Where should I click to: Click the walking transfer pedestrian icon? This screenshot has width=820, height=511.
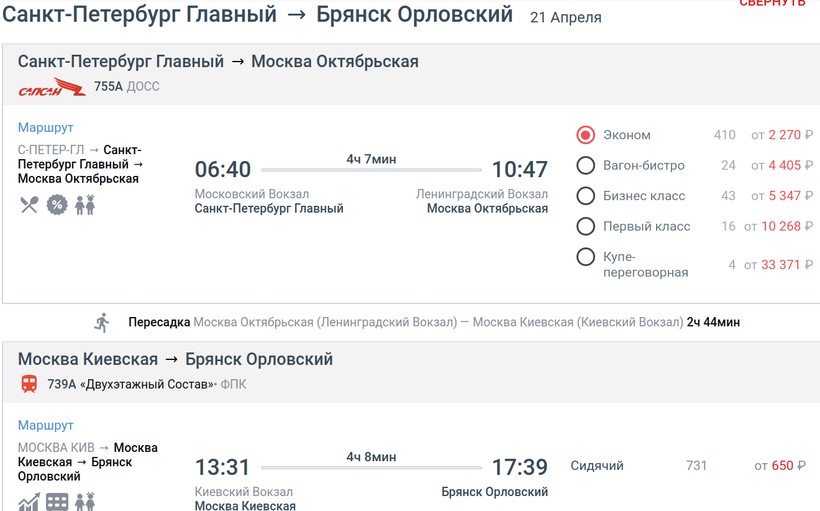coord(102,322)
